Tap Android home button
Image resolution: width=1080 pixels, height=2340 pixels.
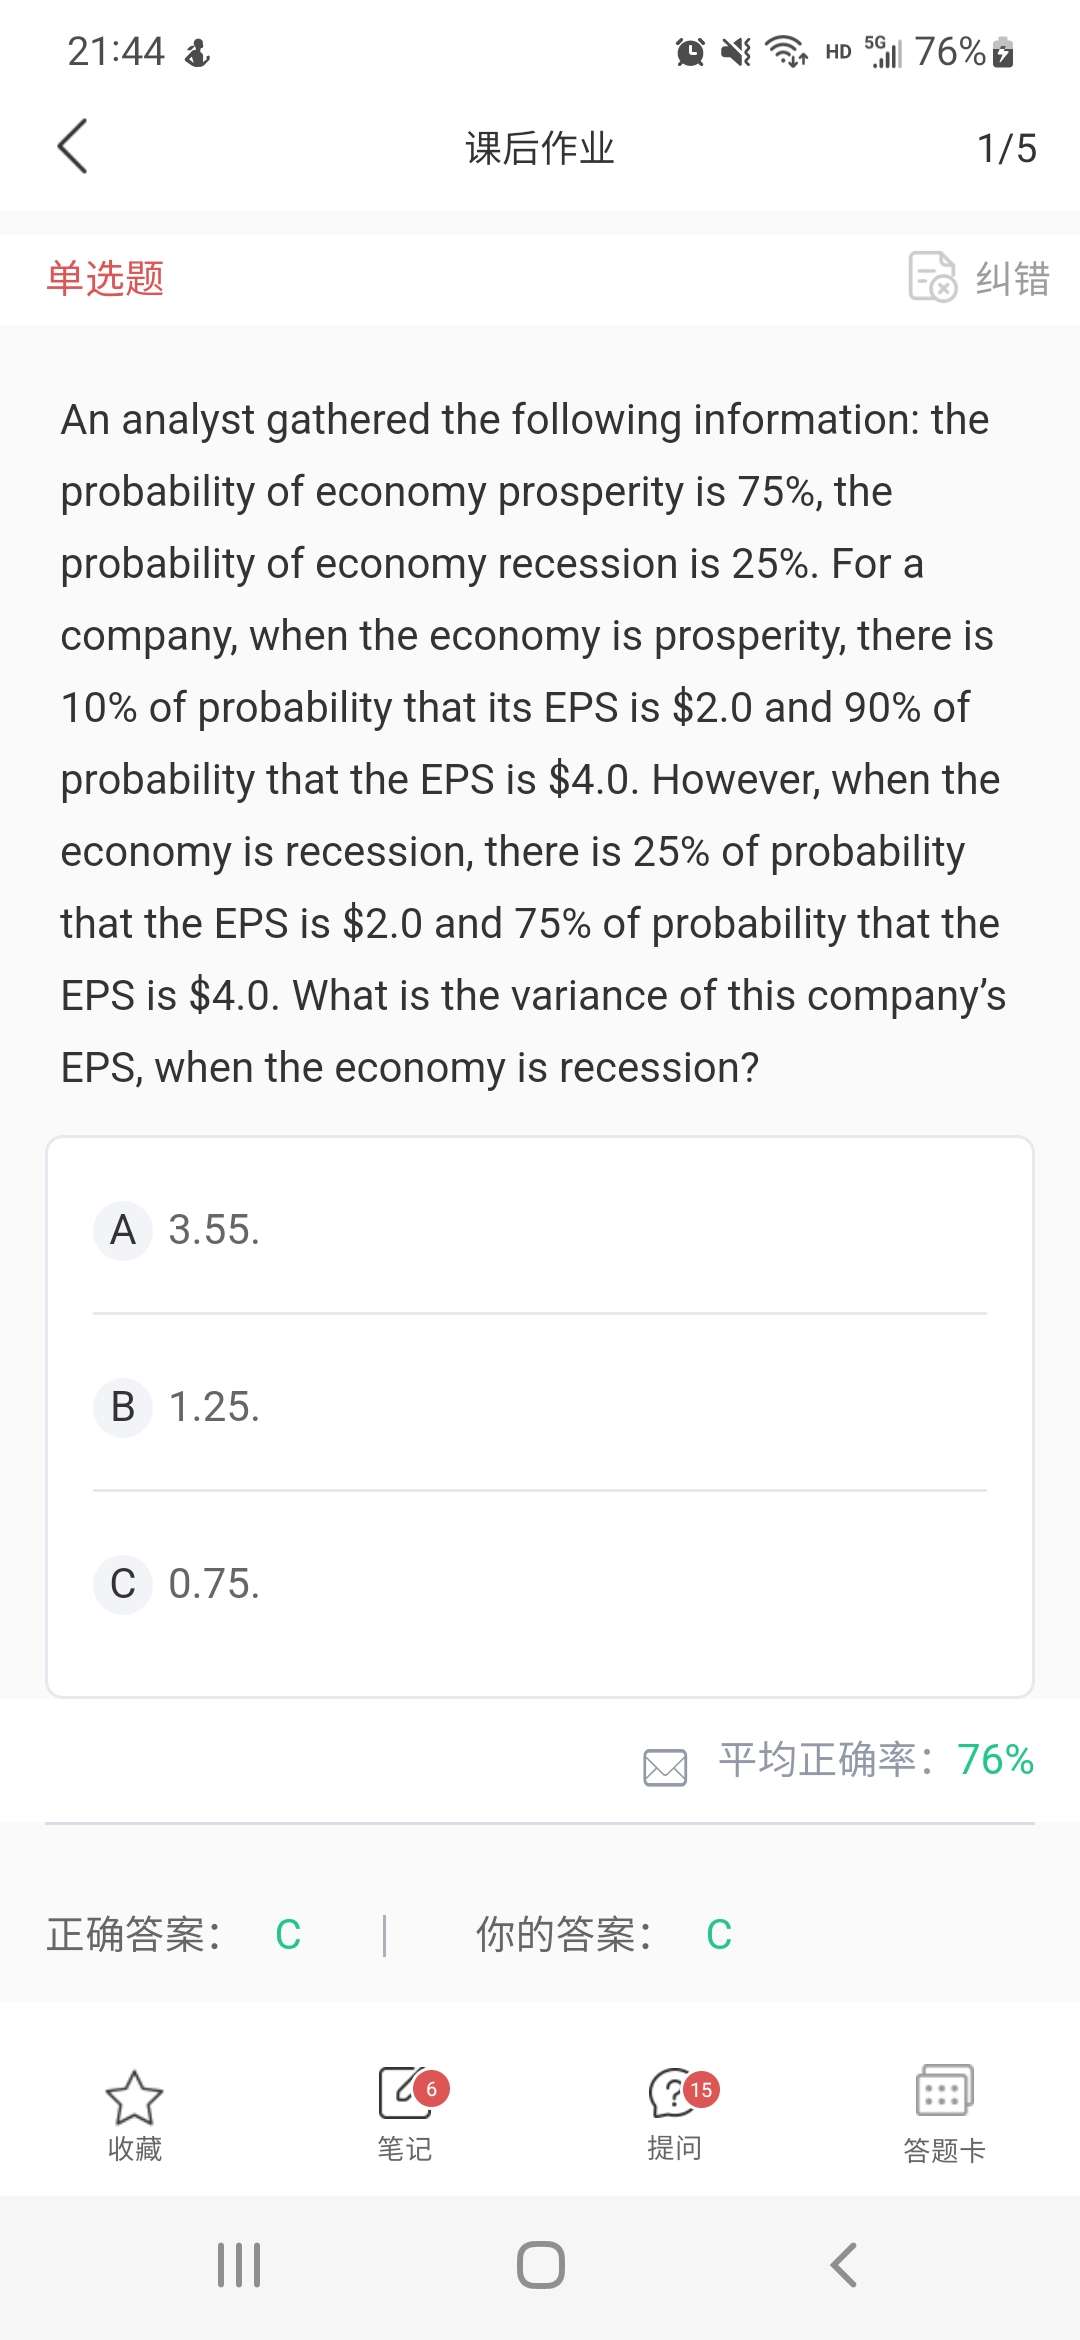pos(540,2265)
